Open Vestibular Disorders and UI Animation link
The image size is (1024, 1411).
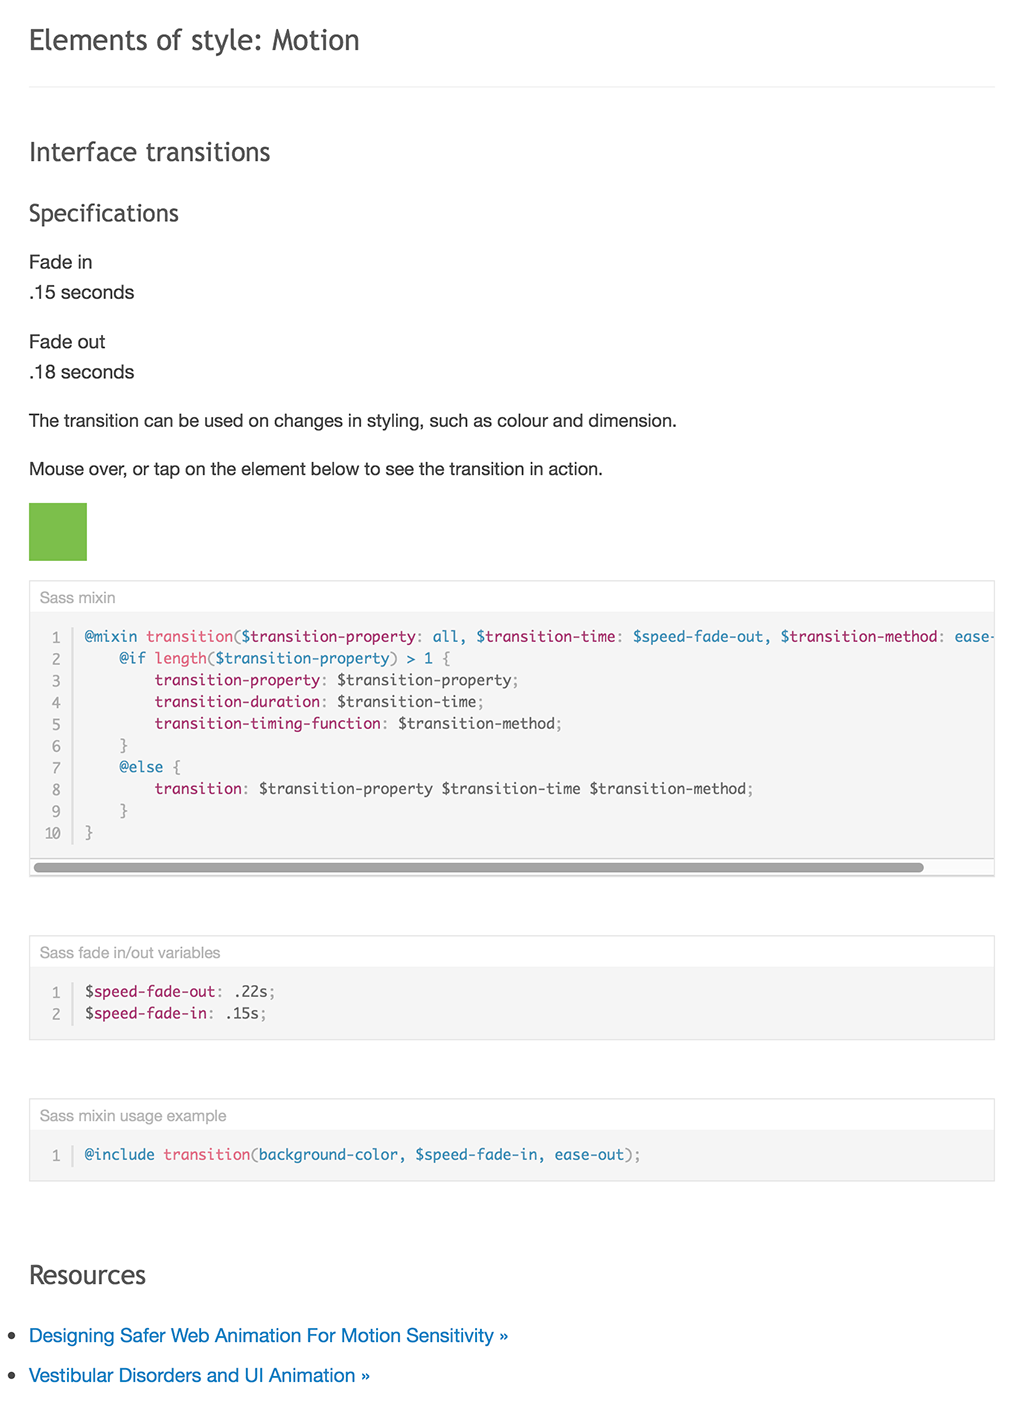199,1375
